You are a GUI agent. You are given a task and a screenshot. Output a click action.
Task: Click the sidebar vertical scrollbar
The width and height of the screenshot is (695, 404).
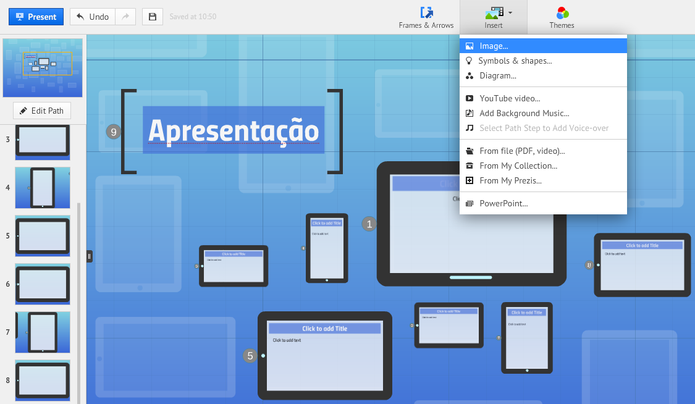pyautogui.click(x=79, y=302)
